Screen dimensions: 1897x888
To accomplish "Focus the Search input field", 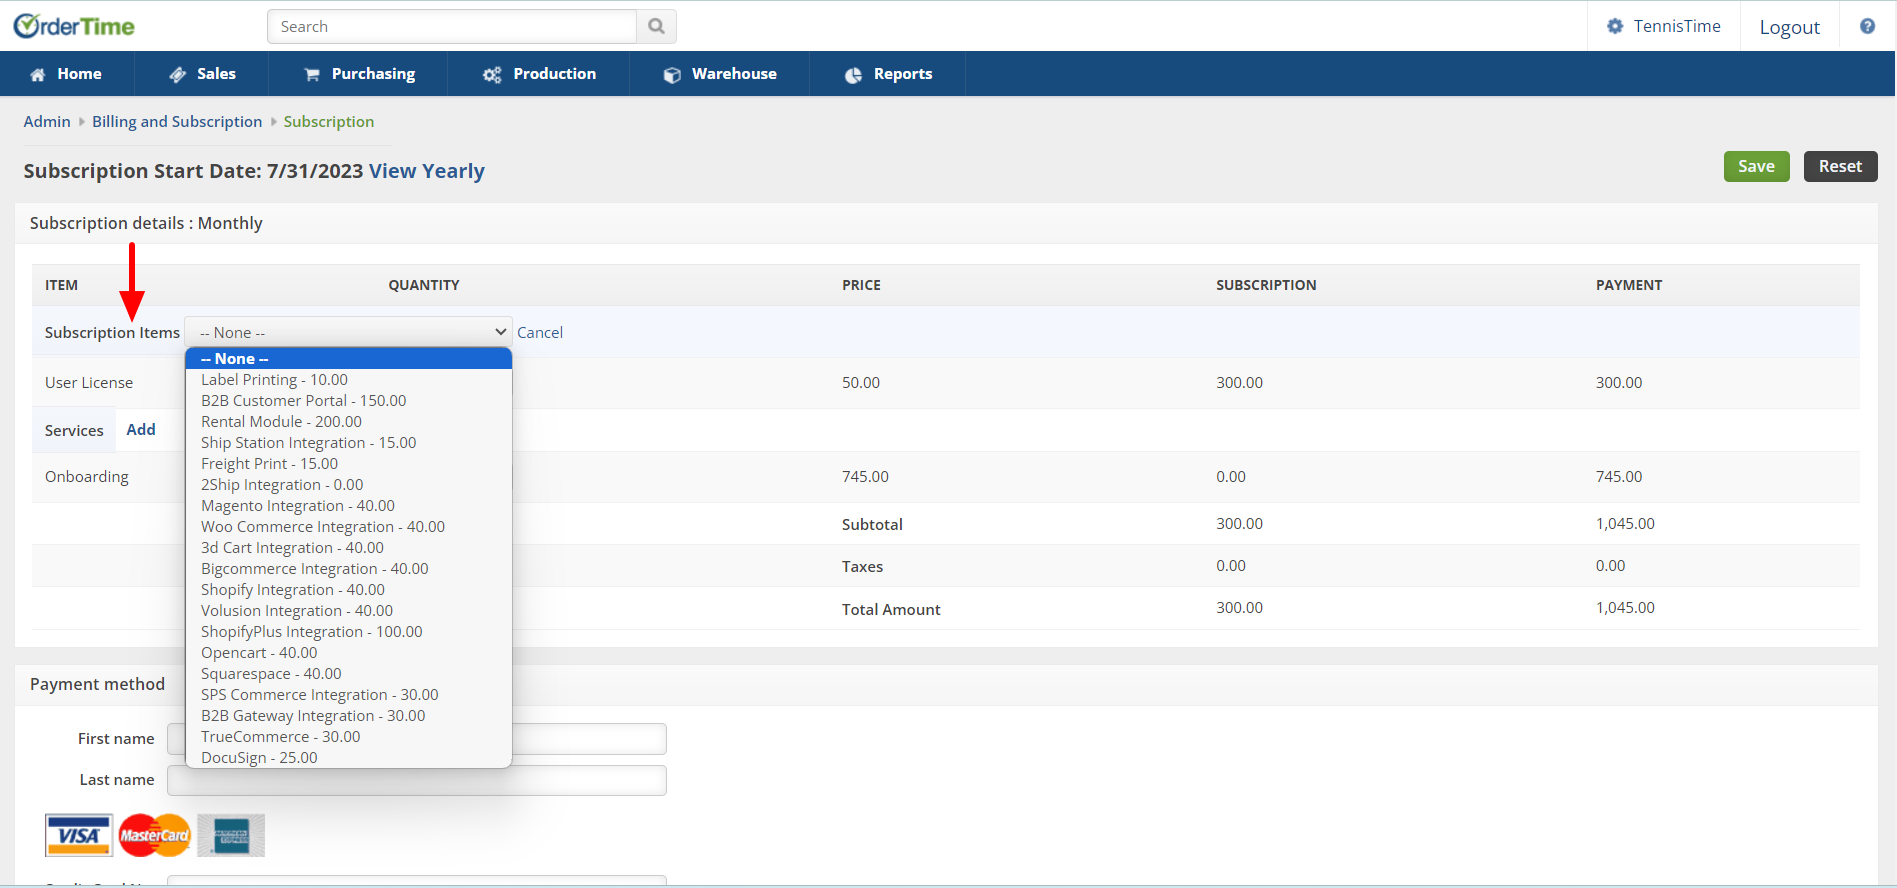I will pyautogui.click(x=452, y=26).
